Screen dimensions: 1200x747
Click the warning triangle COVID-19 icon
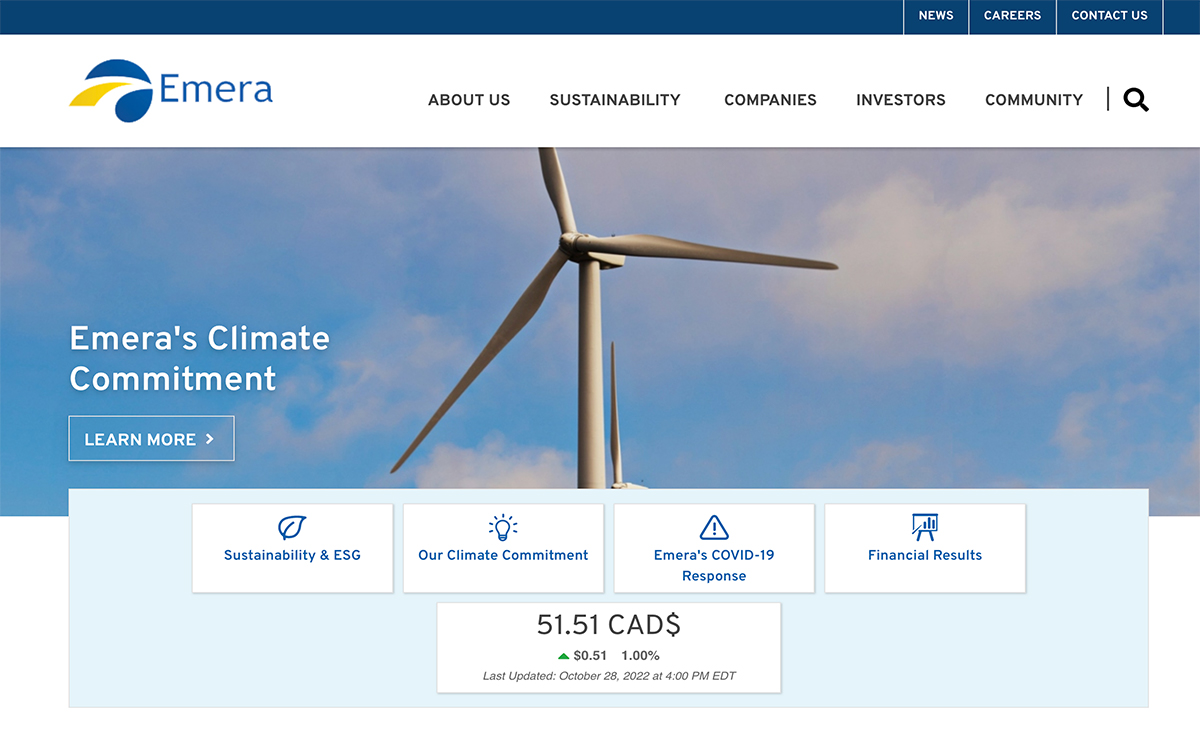(x=714, y=527)
